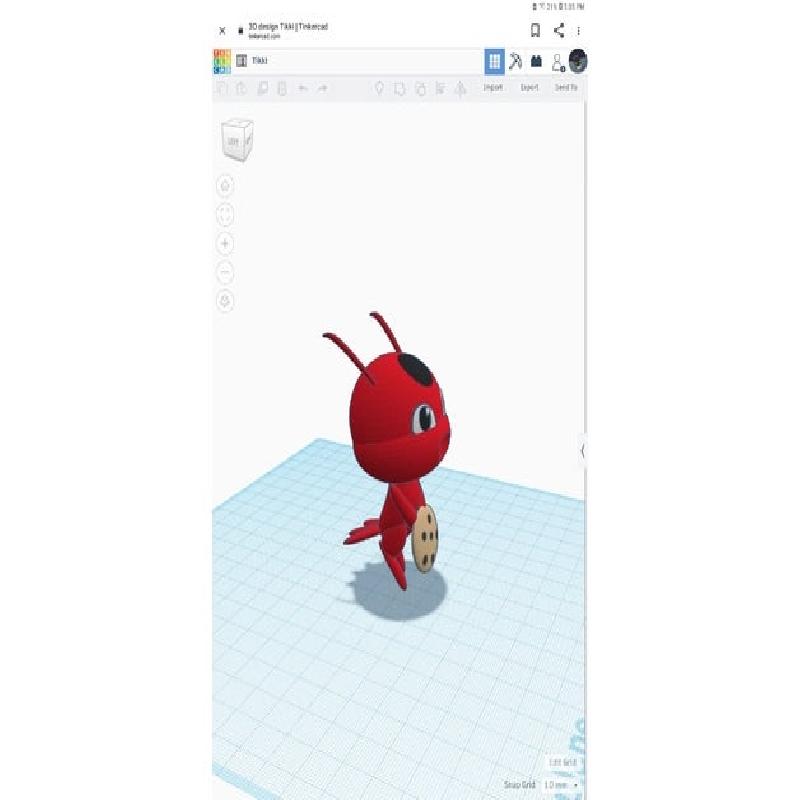Zoom out with the minus button
This screenshot has width=800, height=800.
point(226,272)
